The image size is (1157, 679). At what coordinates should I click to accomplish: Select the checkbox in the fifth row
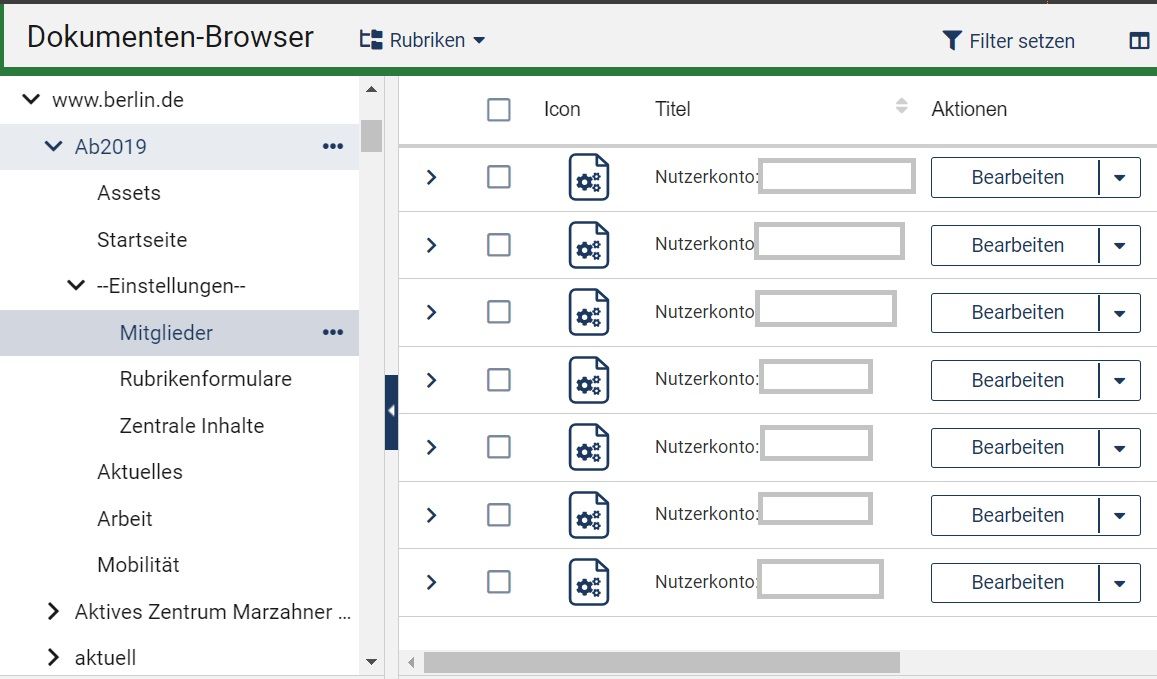498,447
